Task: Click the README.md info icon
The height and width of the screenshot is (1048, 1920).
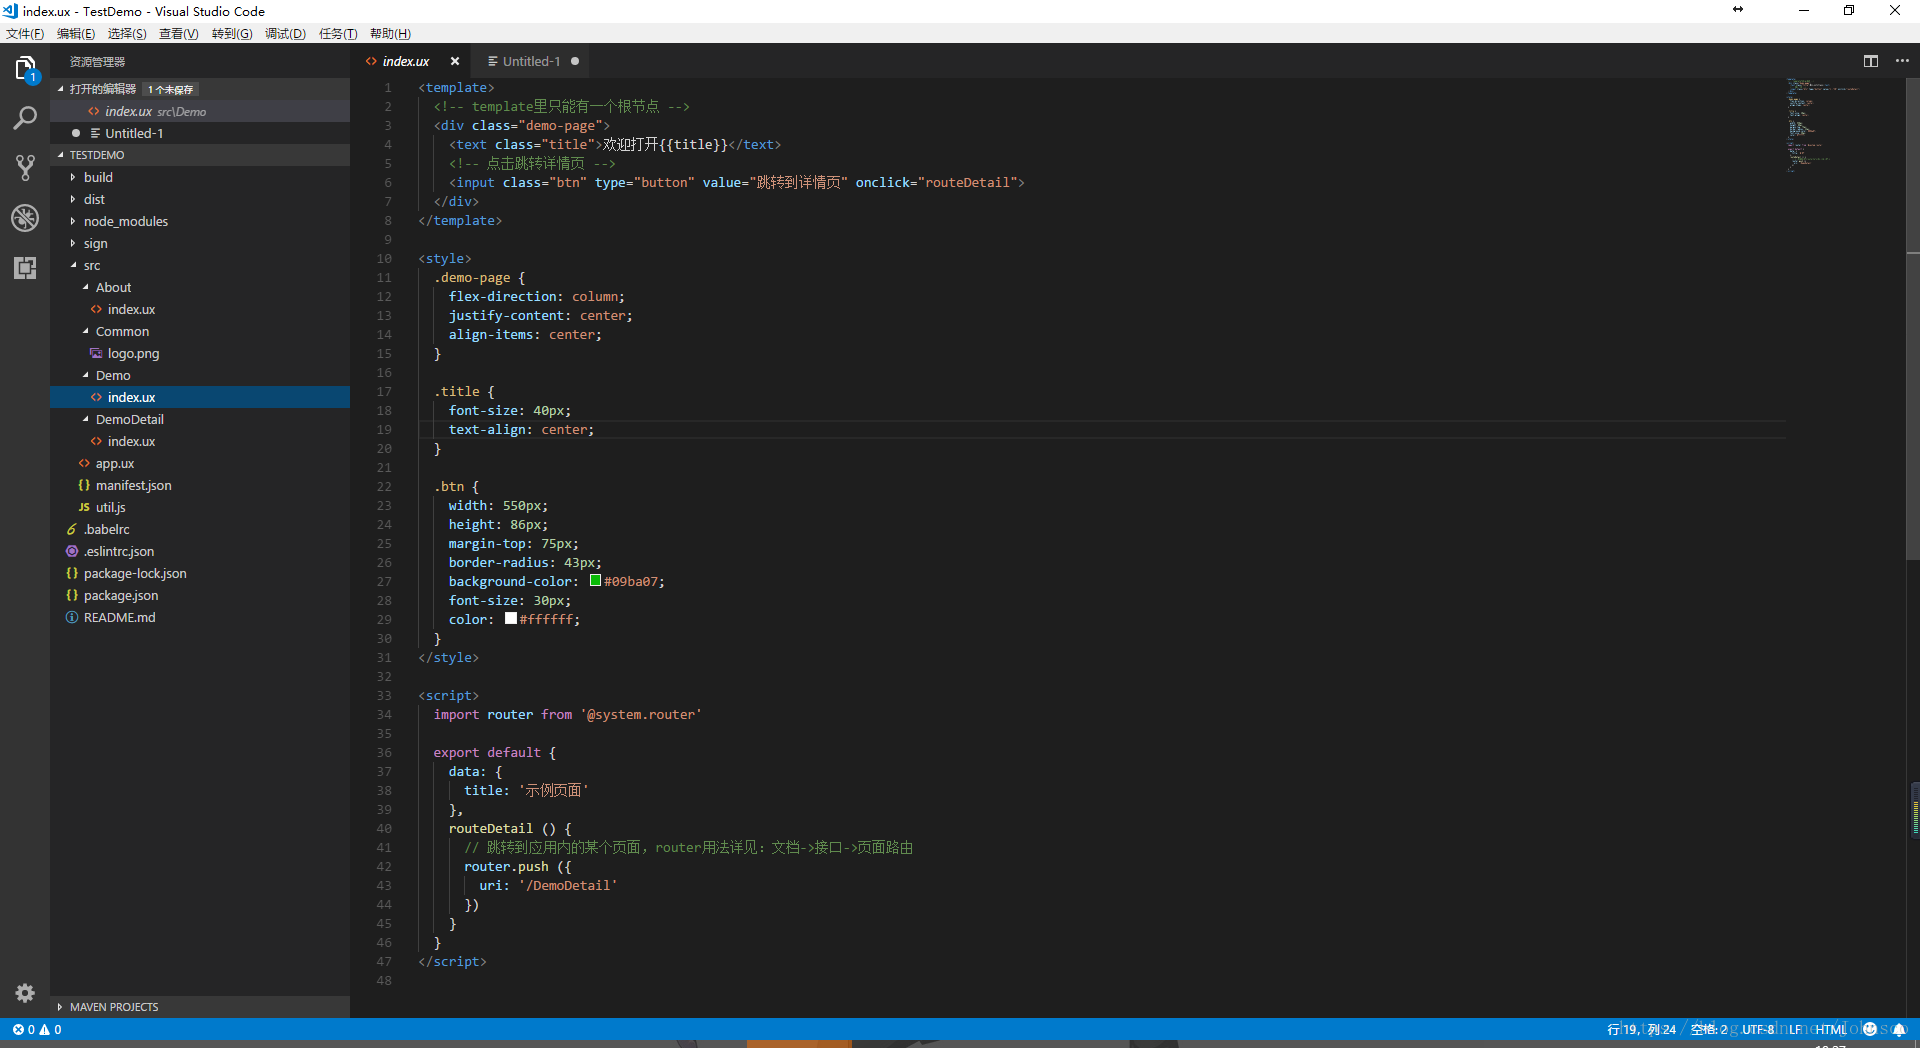Action: (x=72, y=617)
